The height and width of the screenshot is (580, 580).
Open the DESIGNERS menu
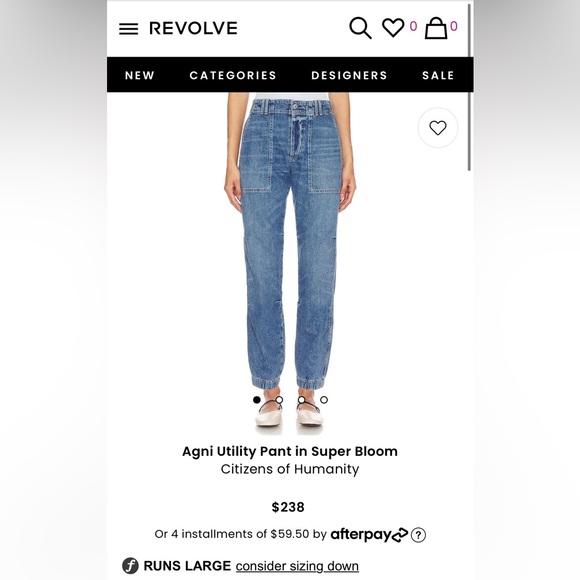coord(349,75)
